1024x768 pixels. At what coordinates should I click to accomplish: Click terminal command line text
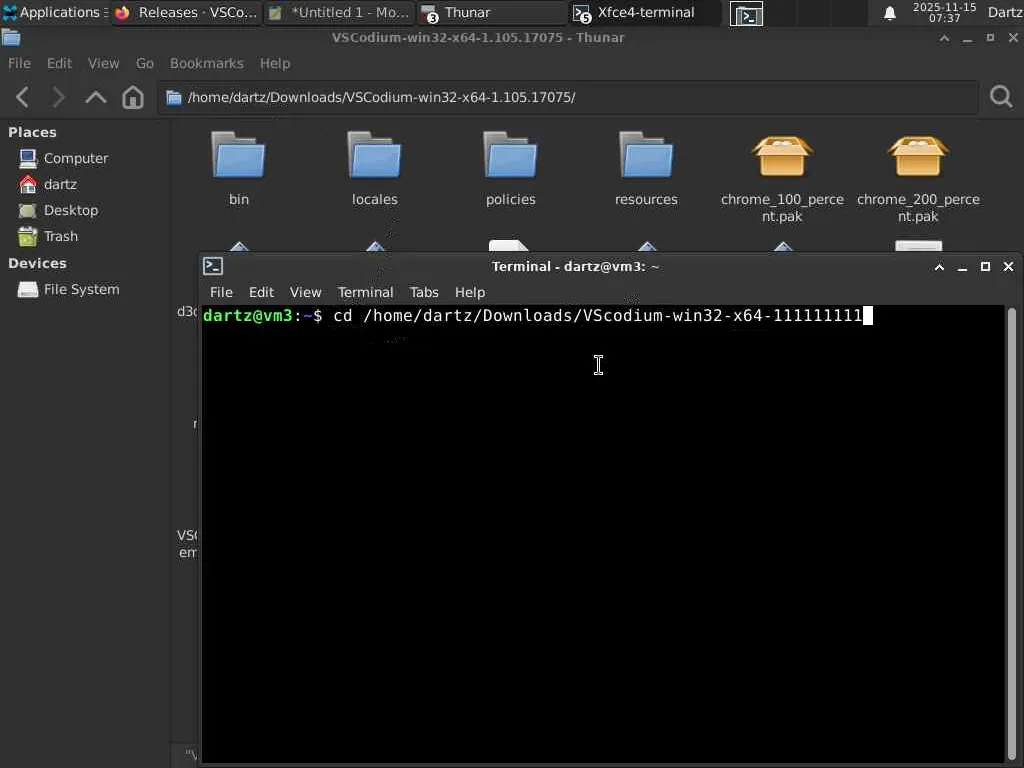598,316
